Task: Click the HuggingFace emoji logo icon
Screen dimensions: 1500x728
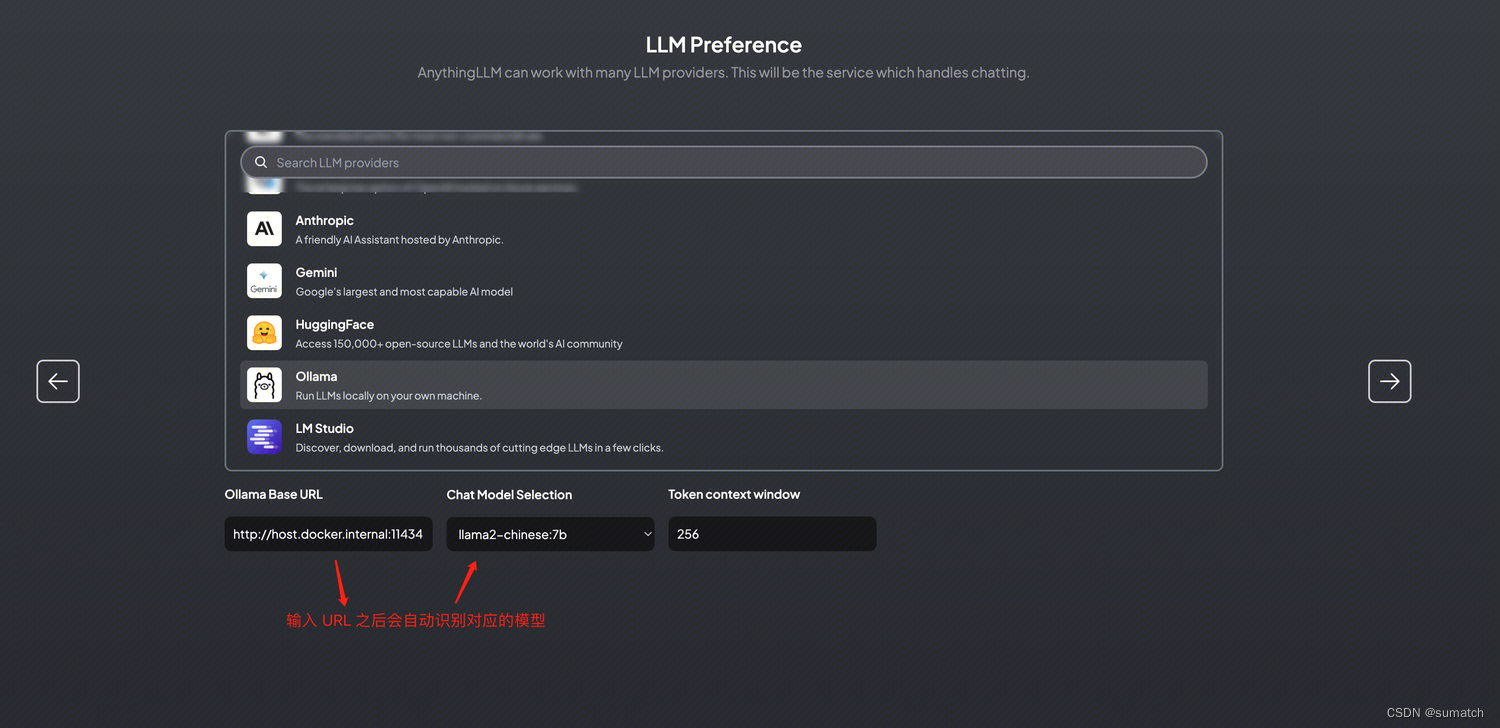Action: click(264, 333)
